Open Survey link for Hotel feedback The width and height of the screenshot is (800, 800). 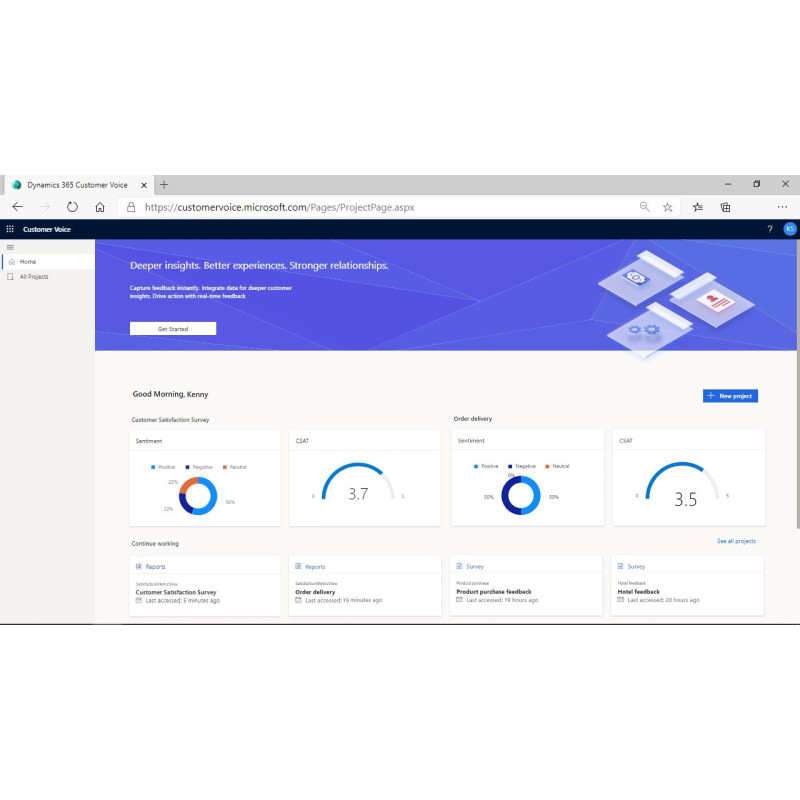click(x=636, y=566)
